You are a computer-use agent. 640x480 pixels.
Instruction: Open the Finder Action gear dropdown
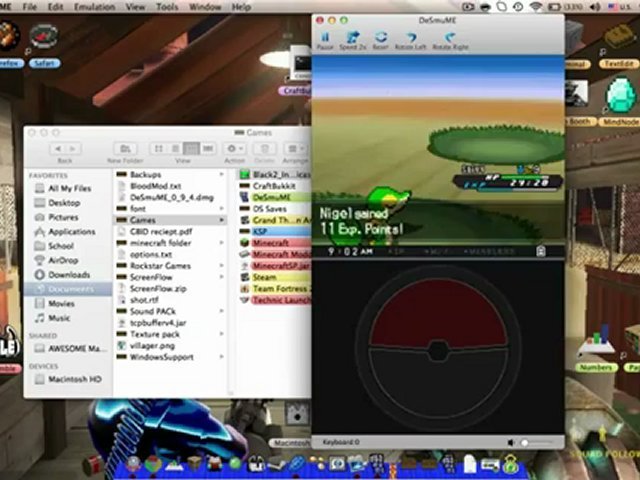point(235,149)
